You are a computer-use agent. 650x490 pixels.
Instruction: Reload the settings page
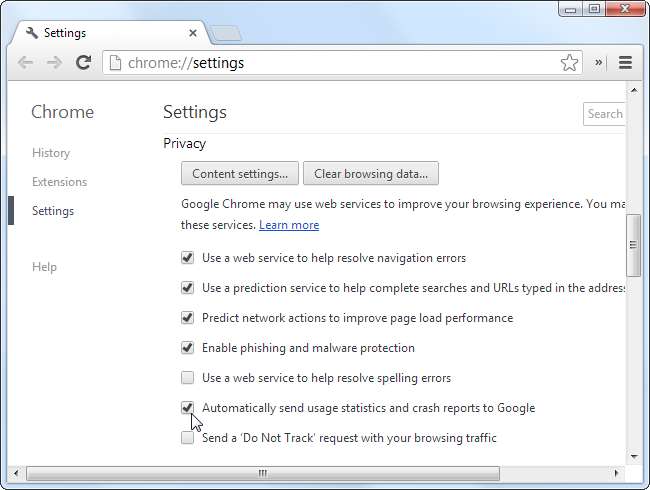coord(84,63)
